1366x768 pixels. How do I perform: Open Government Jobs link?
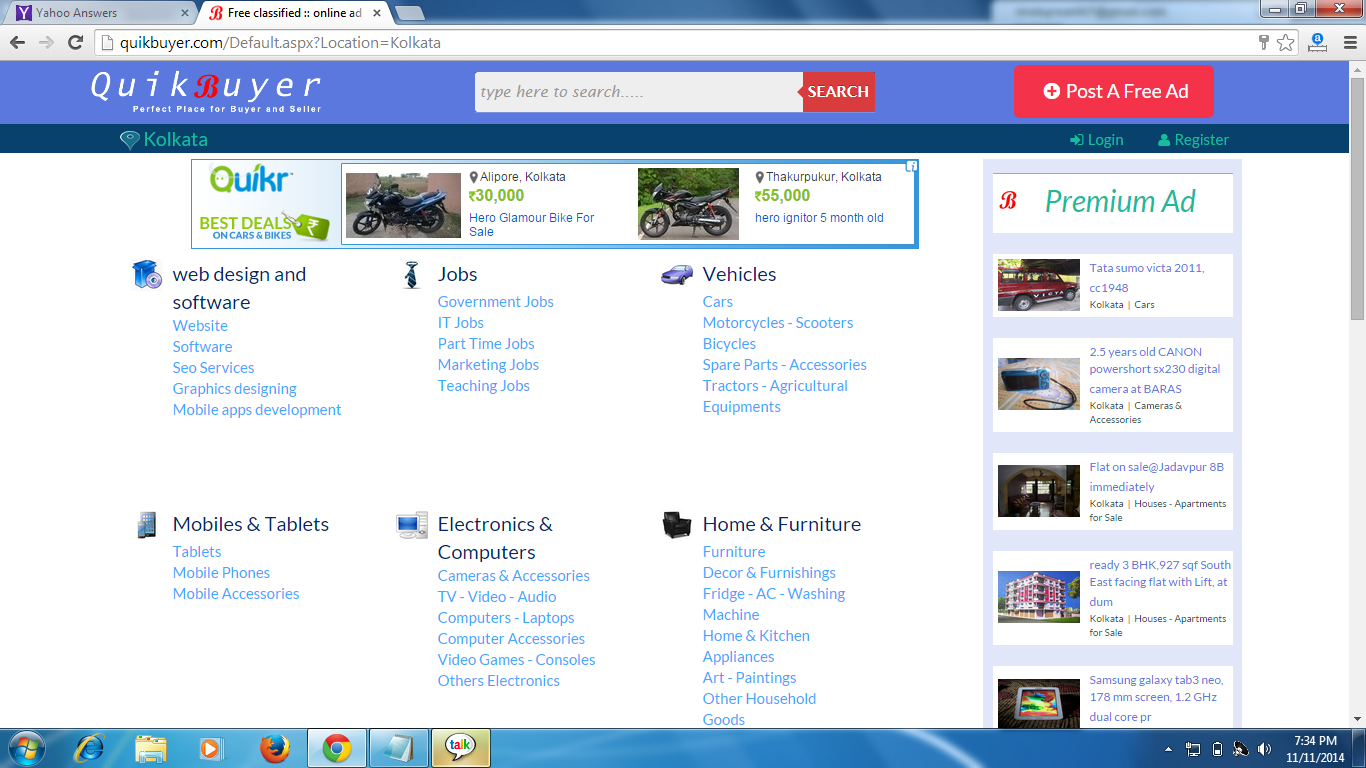click(x=495, y=301)
